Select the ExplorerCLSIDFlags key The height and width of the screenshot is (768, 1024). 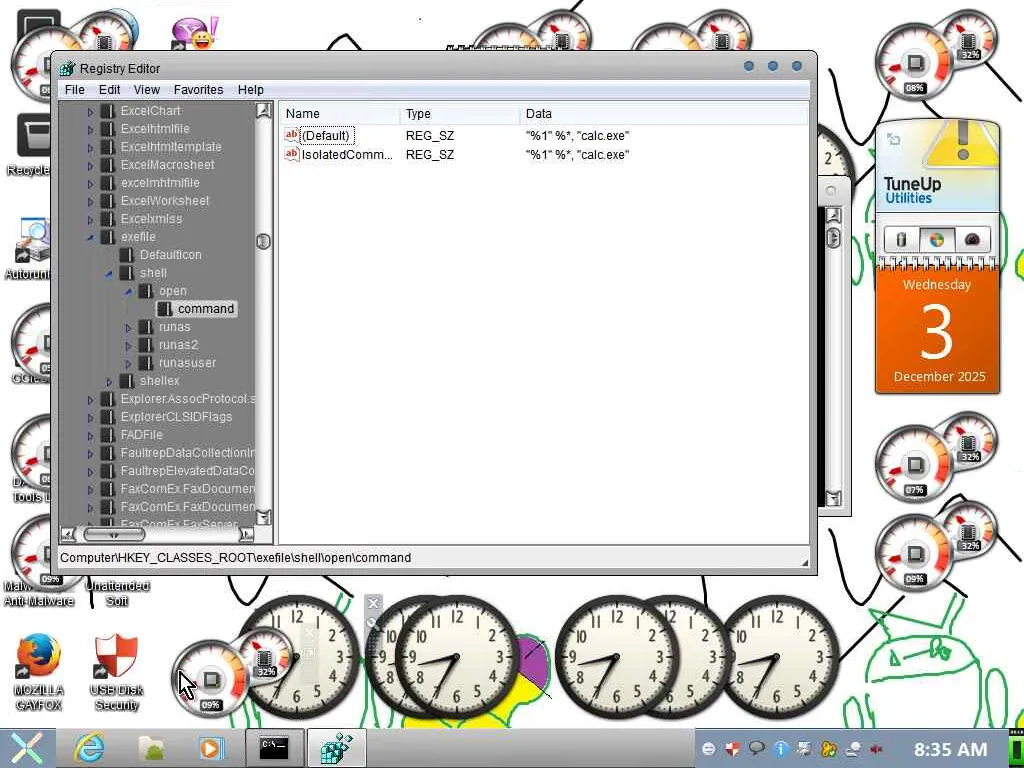click(176, 417)
